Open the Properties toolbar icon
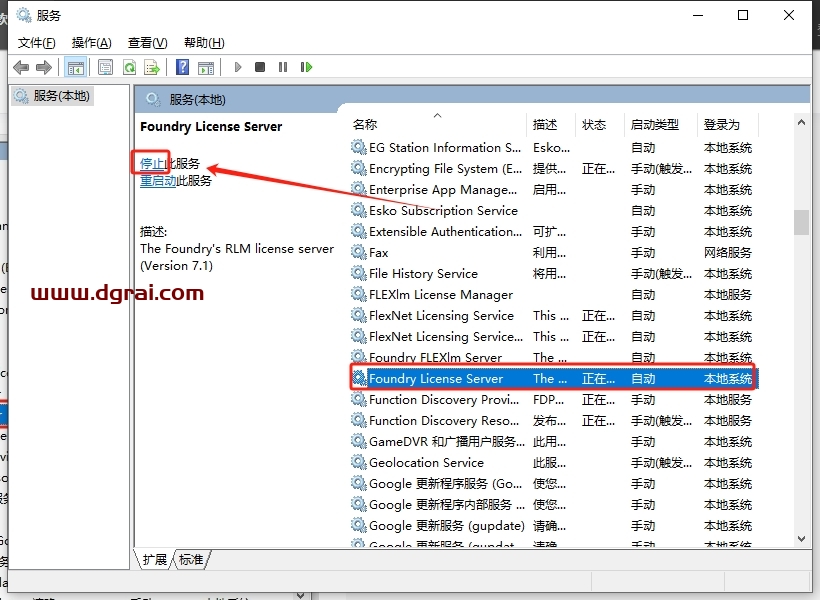This screenshot has width=820, height=600. tap(105, 67)
